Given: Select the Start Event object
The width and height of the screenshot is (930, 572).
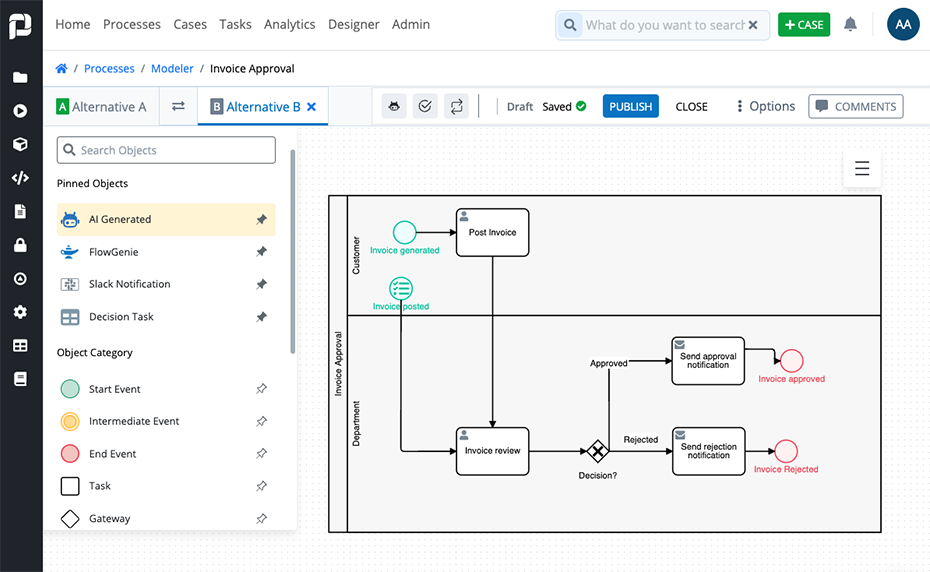Looking at the screenshot, I should point(166,389).
